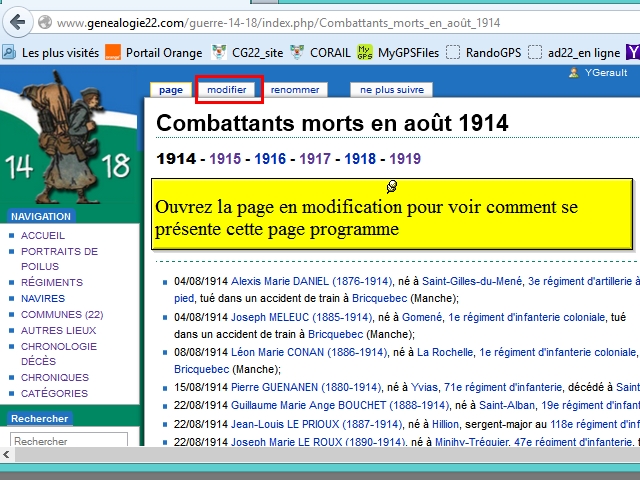
Task: Open Pierre GUENANEN (1880-1914) link
Action: click(306, 387)
